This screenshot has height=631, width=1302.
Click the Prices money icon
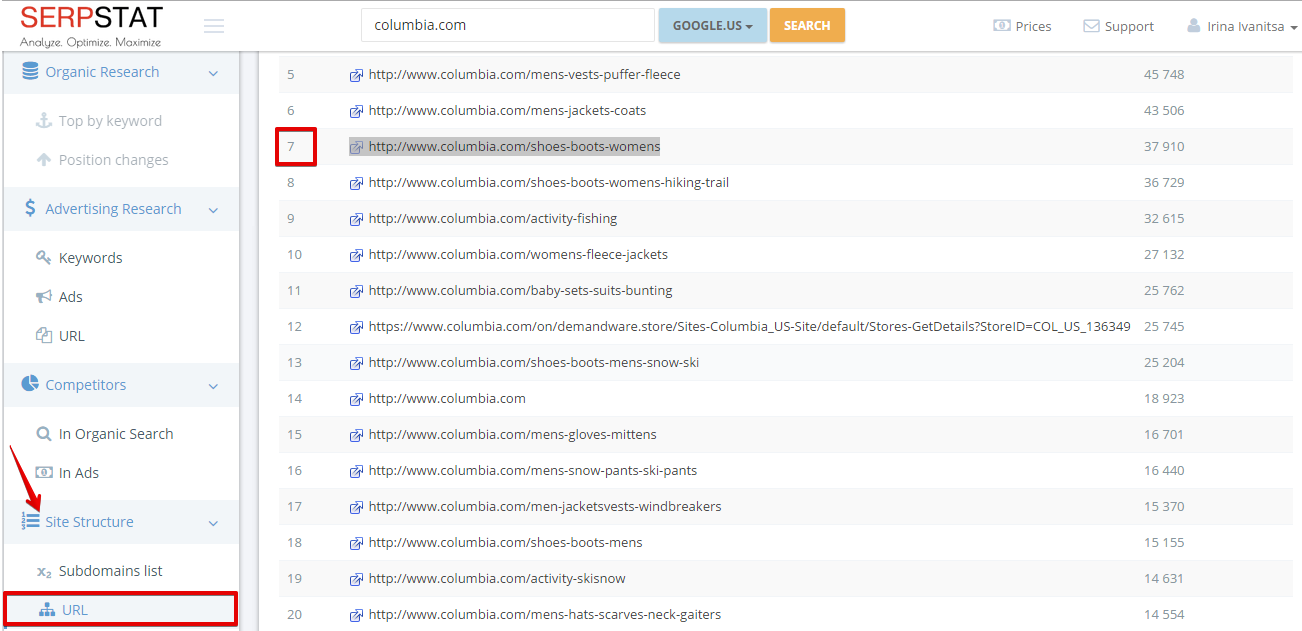click(x=1001, y=26)
